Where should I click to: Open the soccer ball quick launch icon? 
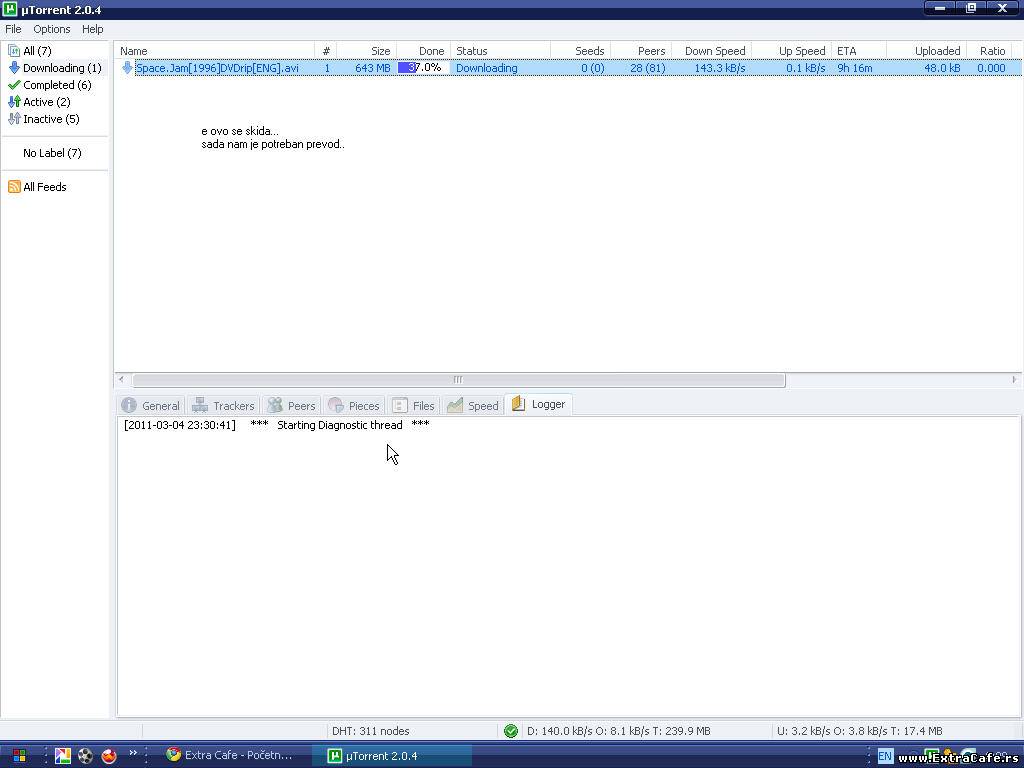coord(86,756)
